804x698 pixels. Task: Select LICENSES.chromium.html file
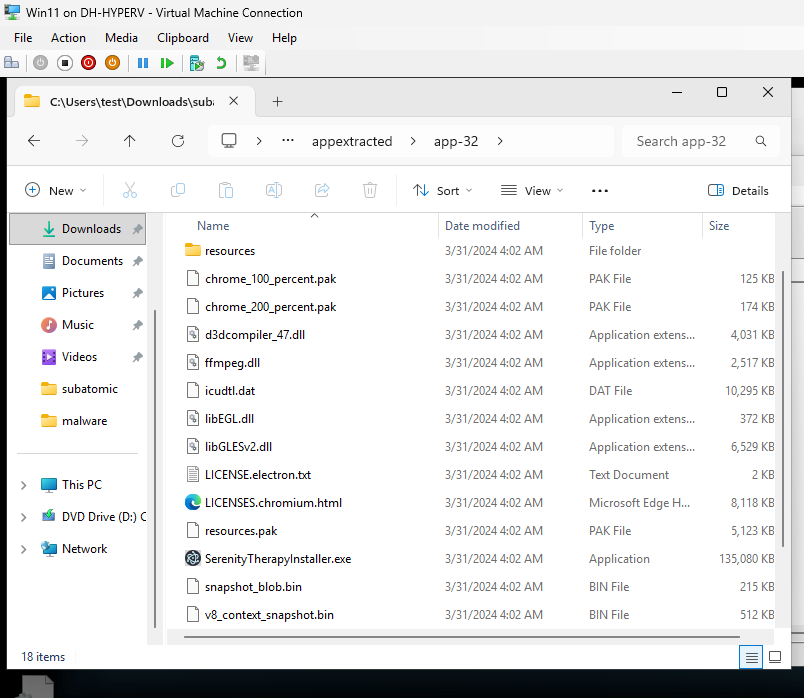(273, 503)
